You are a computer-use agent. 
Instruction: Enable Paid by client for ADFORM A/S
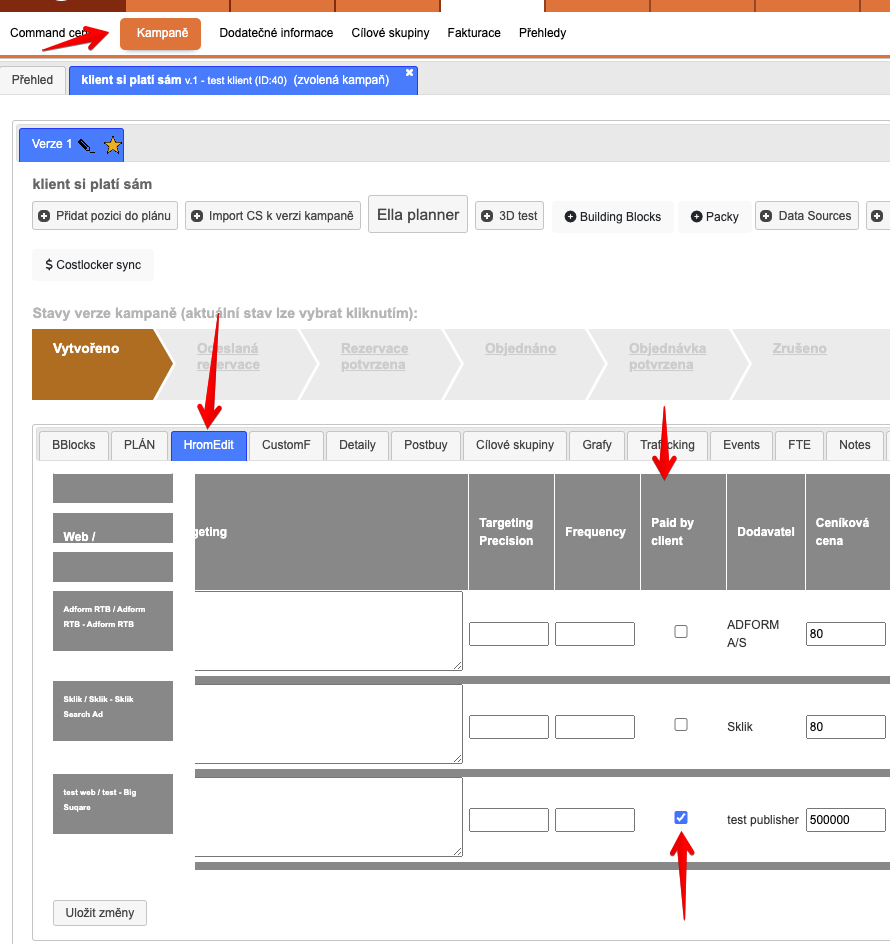[681, 632]
